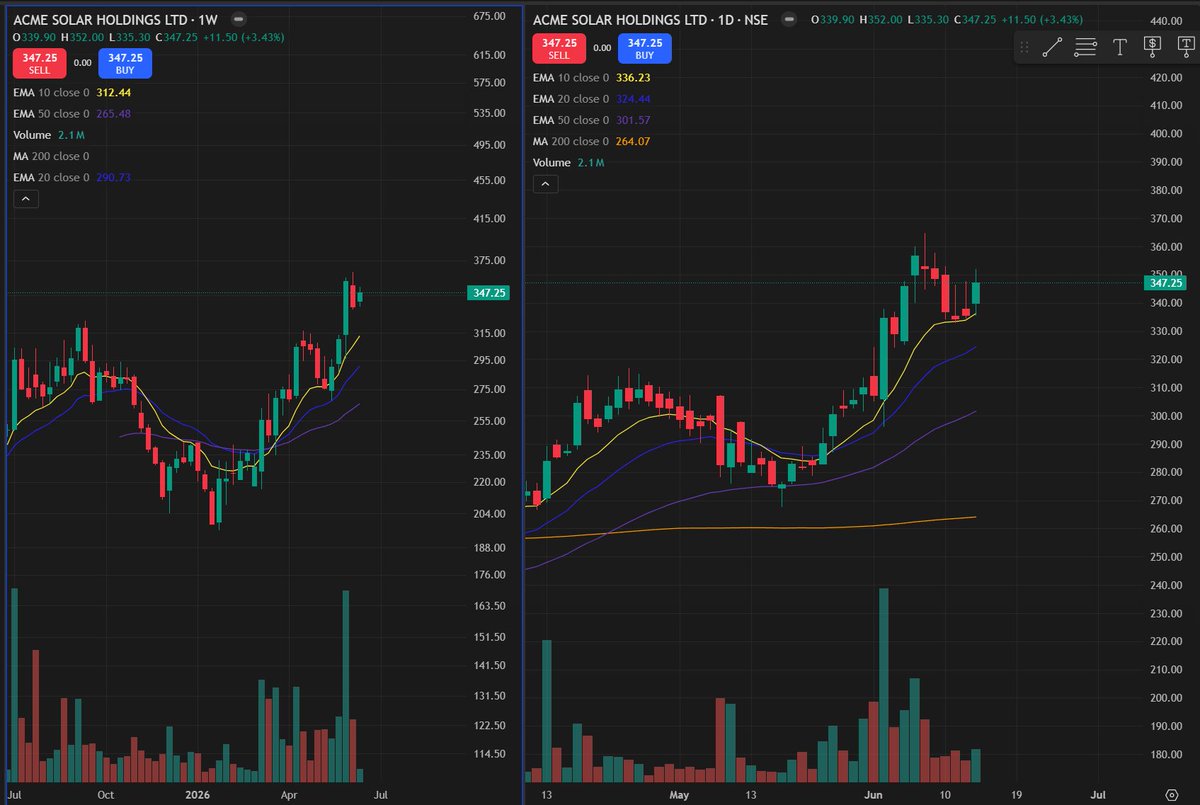Select the trend line drawing tool

pos(1052,47)
